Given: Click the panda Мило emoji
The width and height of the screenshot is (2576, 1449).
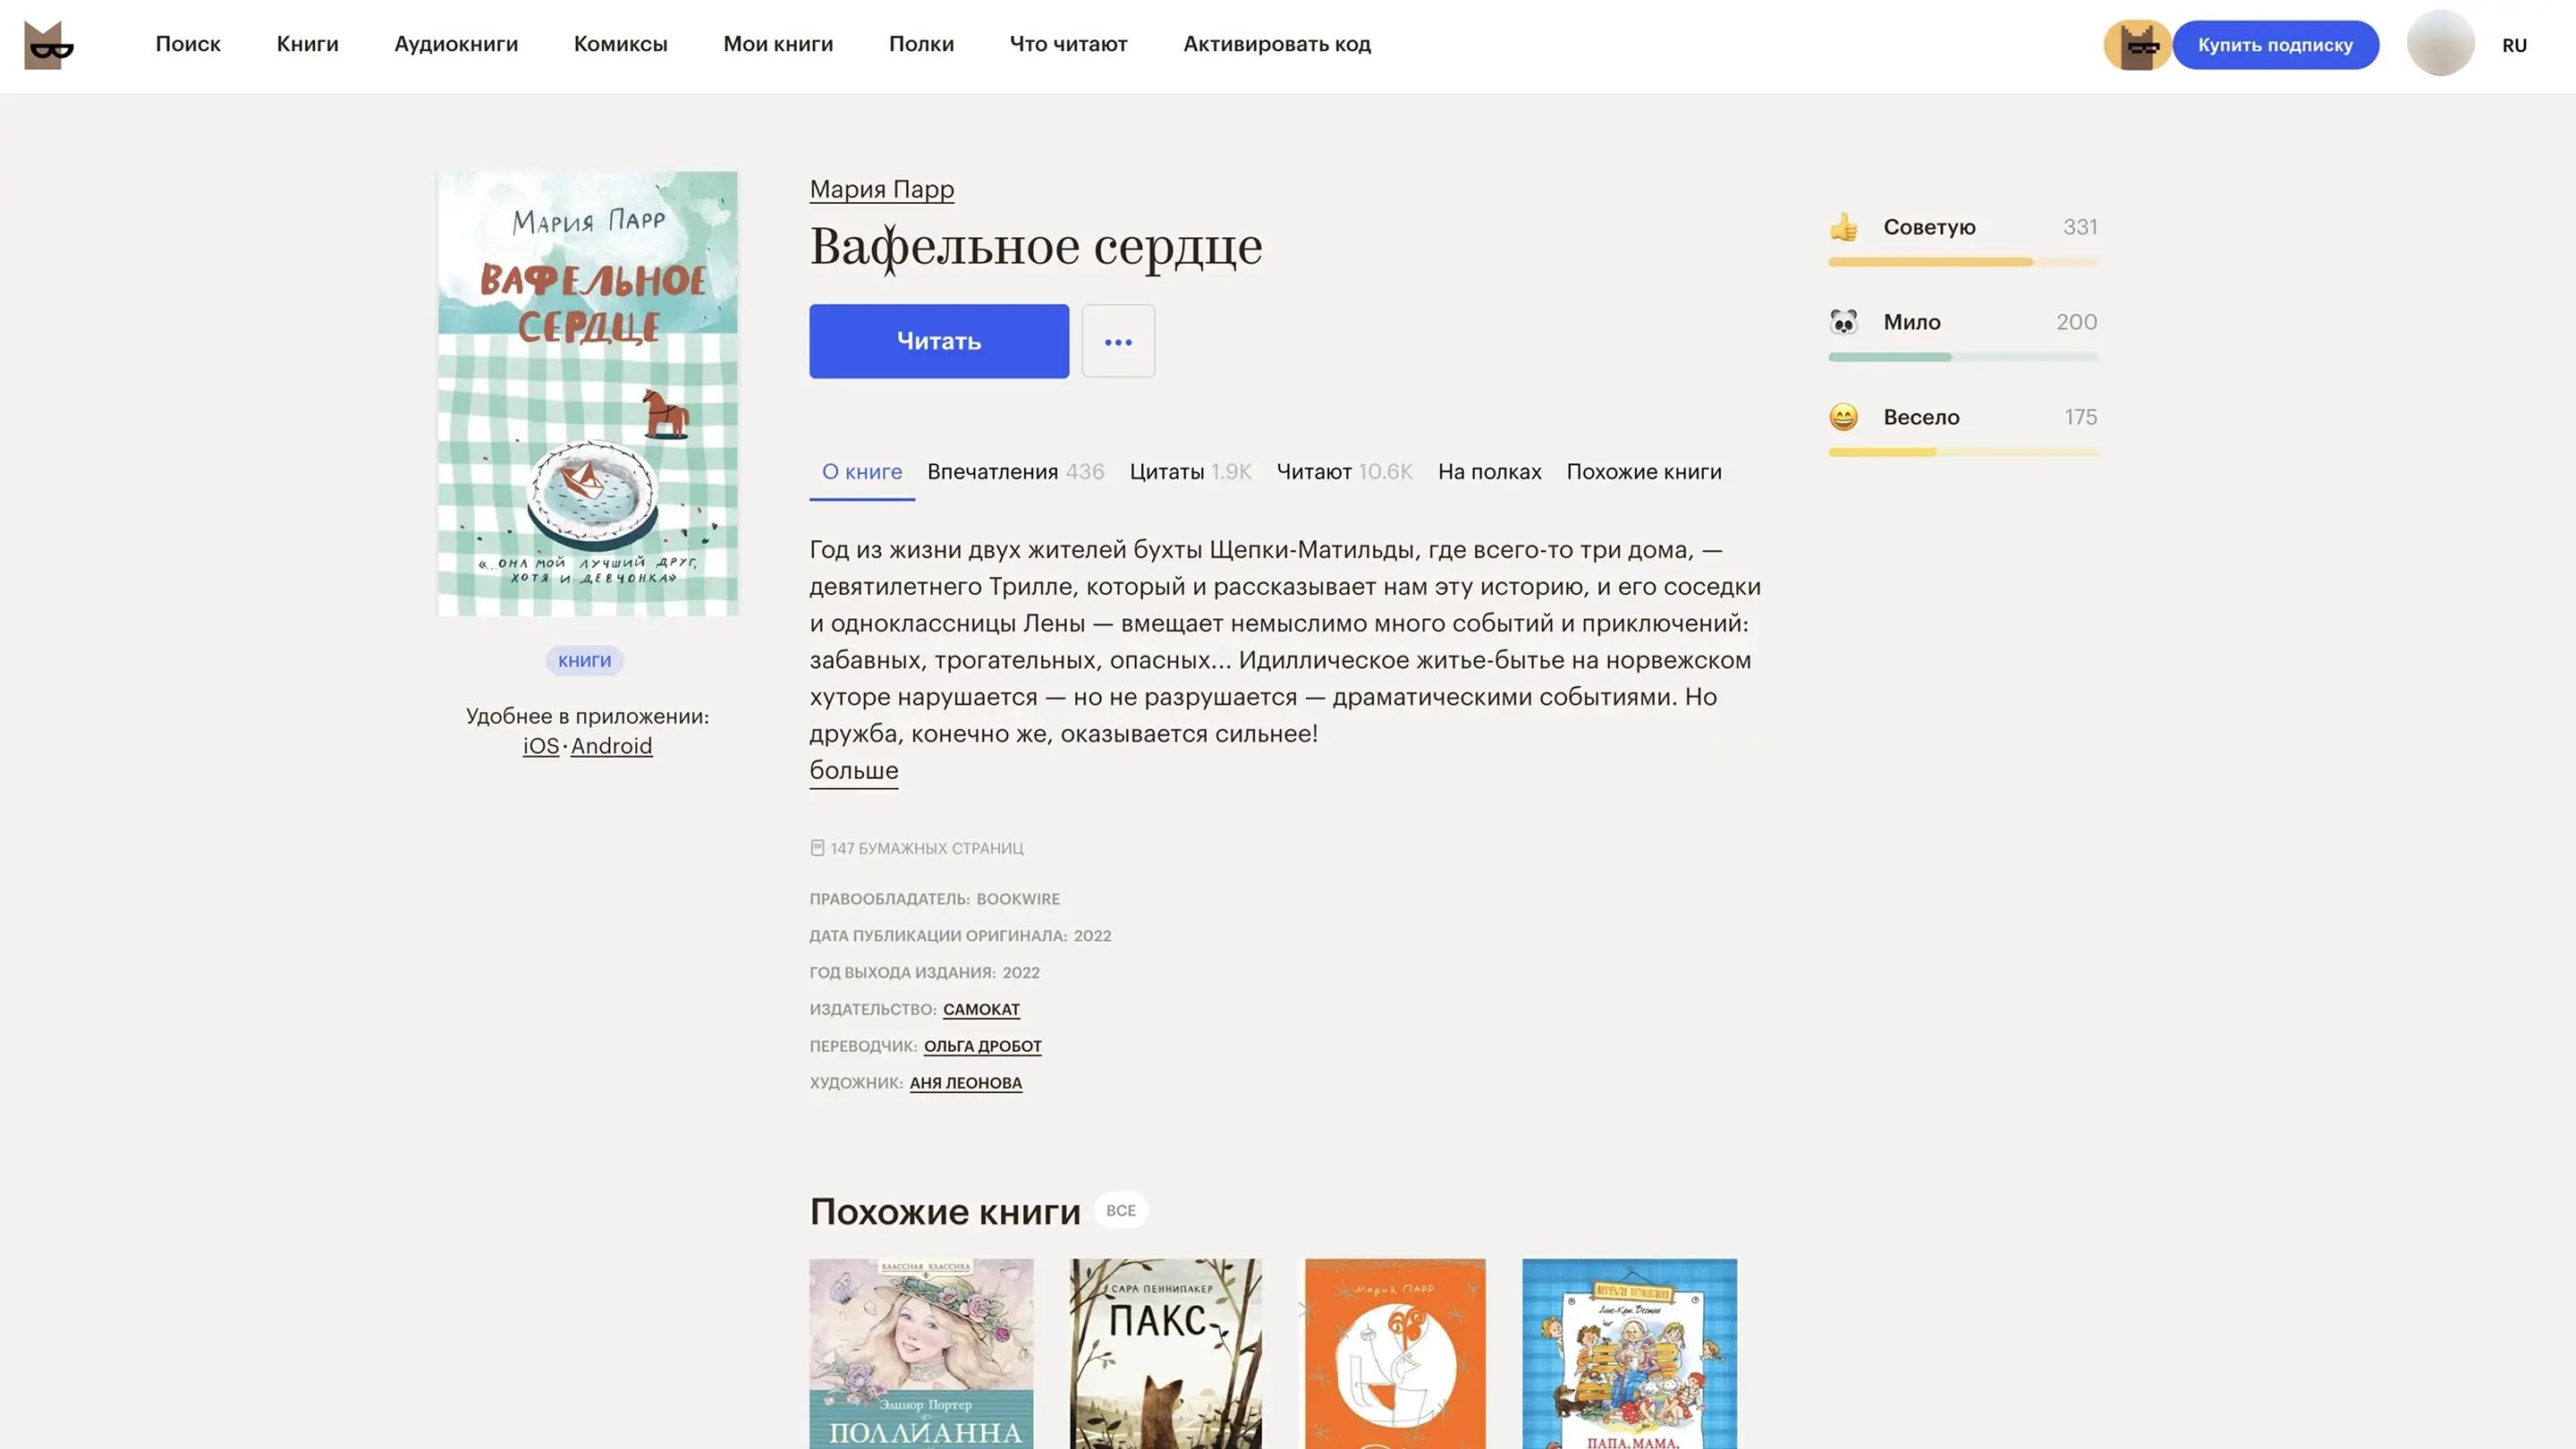Looking at the screenshot, I should (1843, 322).
